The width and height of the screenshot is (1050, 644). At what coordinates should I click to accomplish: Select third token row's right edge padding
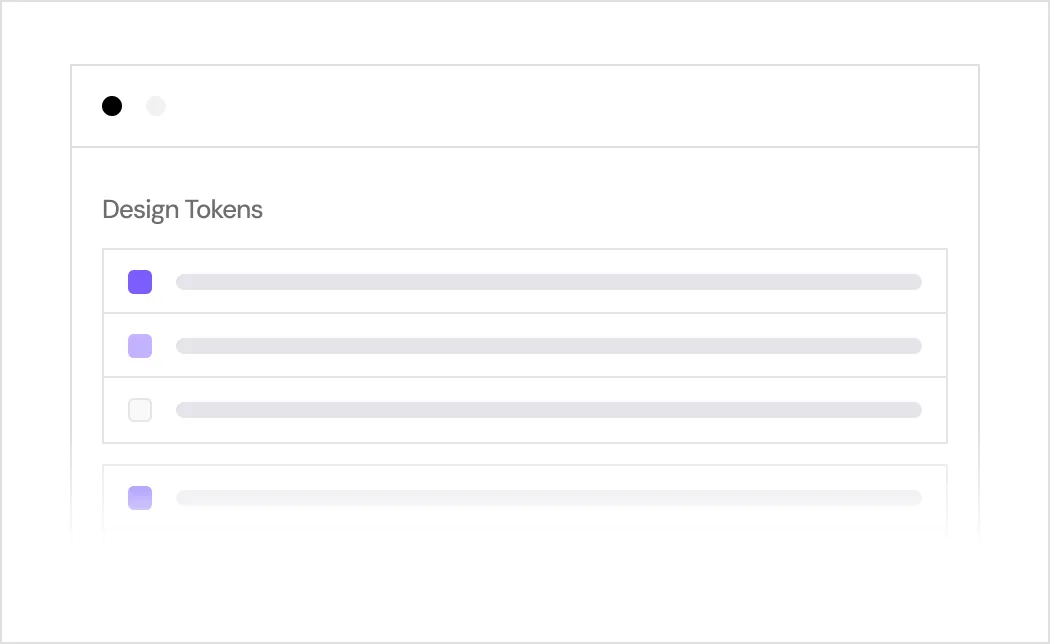pyautogui.click(x=934, y=410)
